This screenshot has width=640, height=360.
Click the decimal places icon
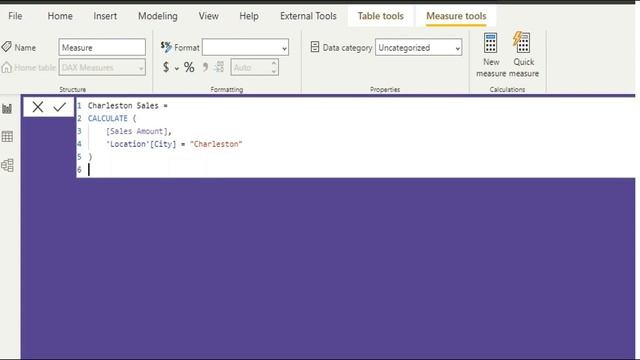pyautogui.click(x=219, y=67)
